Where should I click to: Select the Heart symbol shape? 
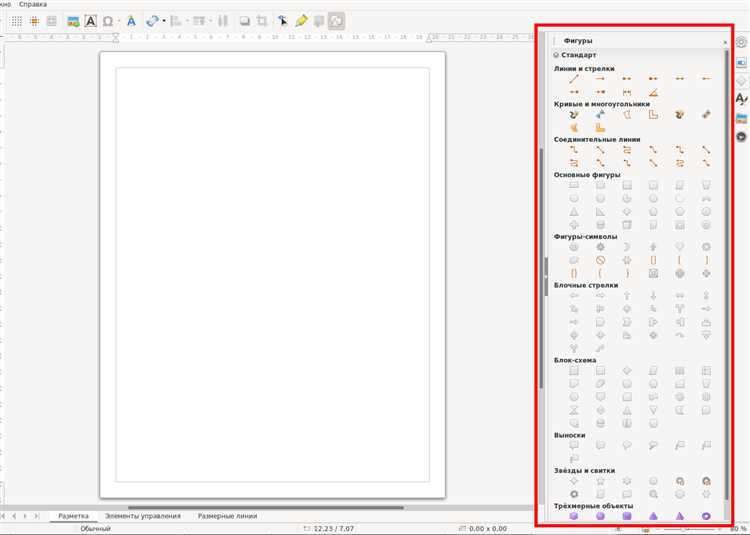[x=680, y=247]
